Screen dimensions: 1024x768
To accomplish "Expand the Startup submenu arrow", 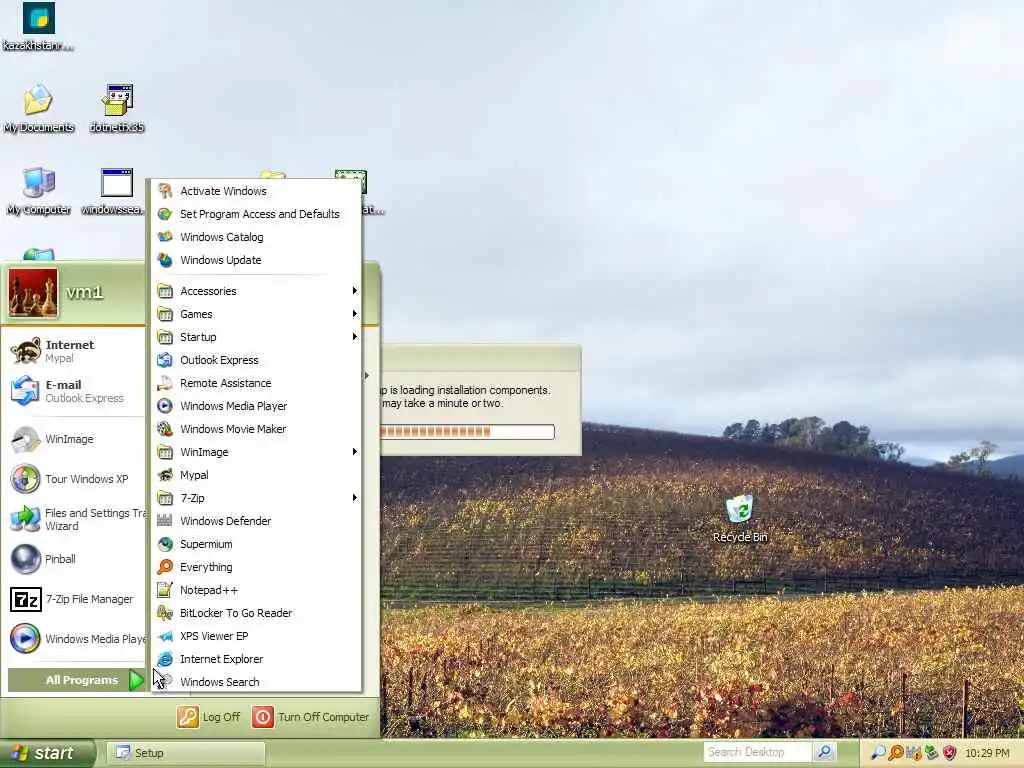I will click(355, 336).
